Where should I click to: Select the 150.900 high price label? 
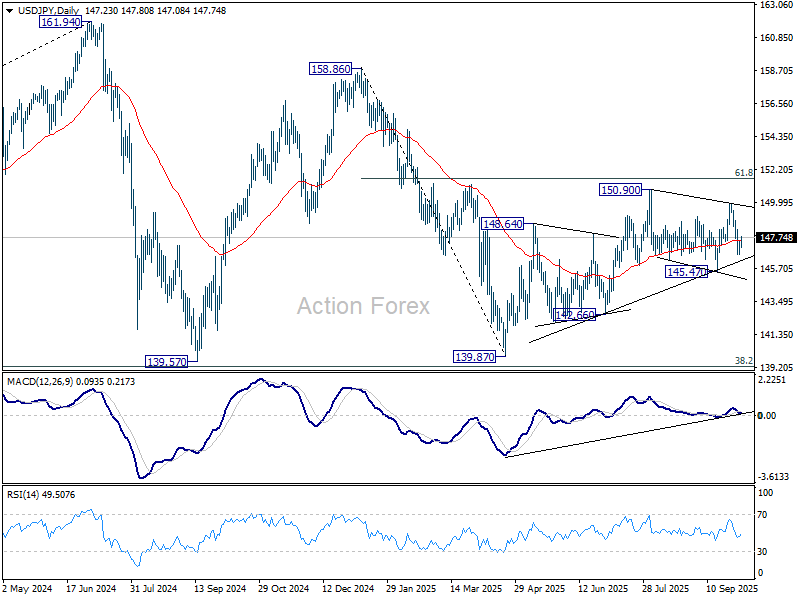pos(620,190)
